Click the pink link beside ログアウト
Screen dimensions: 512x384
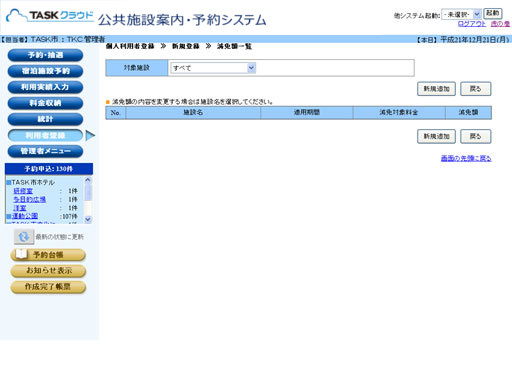pos(500,24)
